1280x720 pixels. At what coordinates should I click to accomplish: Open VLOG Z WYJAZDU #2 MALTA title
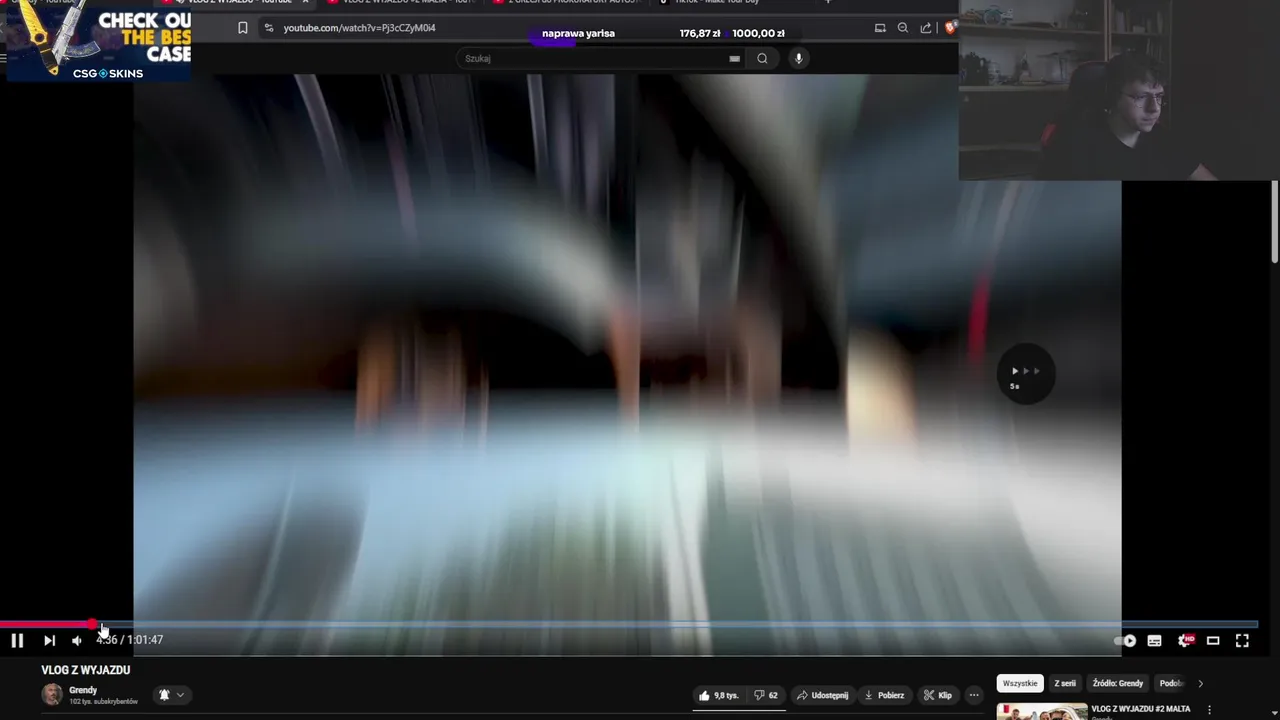[1141, 709]
